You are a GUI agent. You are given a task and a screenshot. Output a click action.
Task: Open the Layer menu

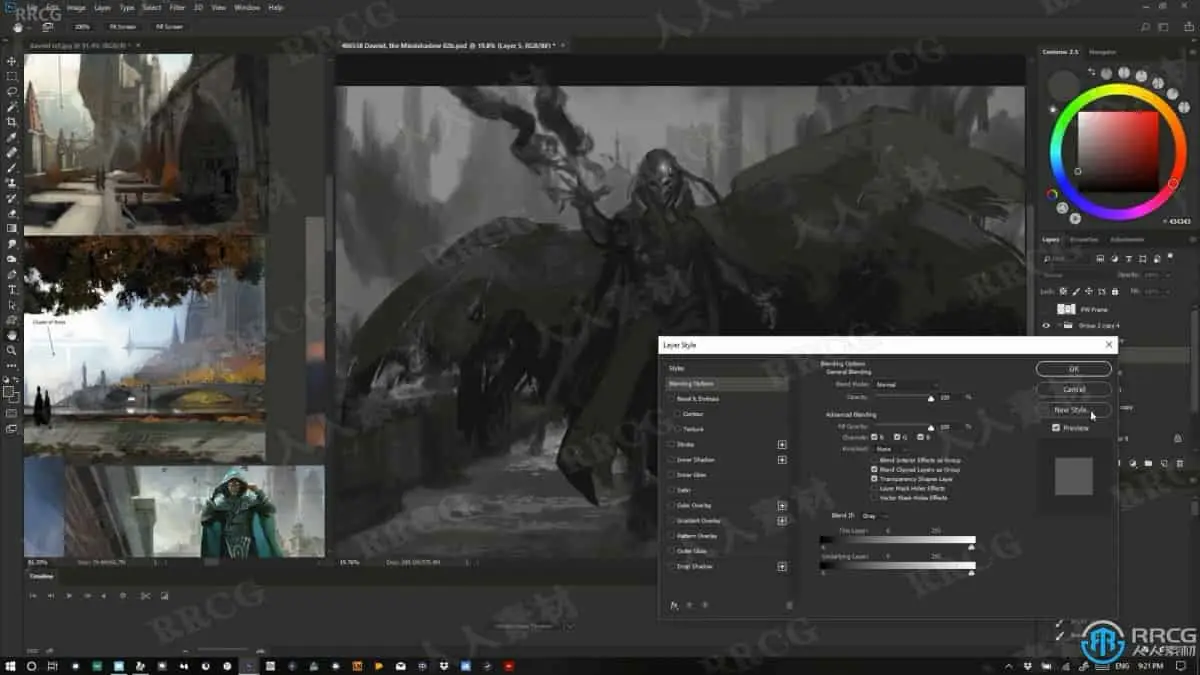(101, 7)
